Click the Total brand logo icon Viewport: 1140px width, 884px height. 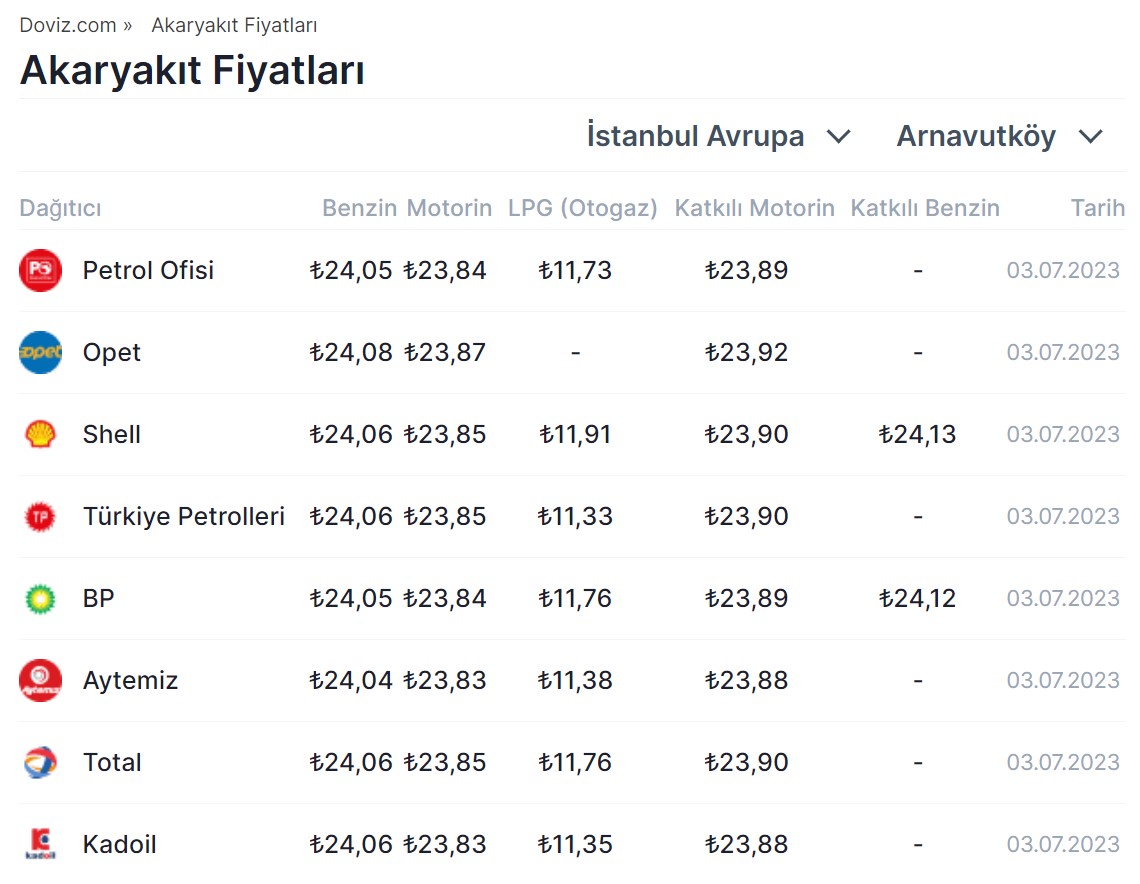tap(40, 763)
